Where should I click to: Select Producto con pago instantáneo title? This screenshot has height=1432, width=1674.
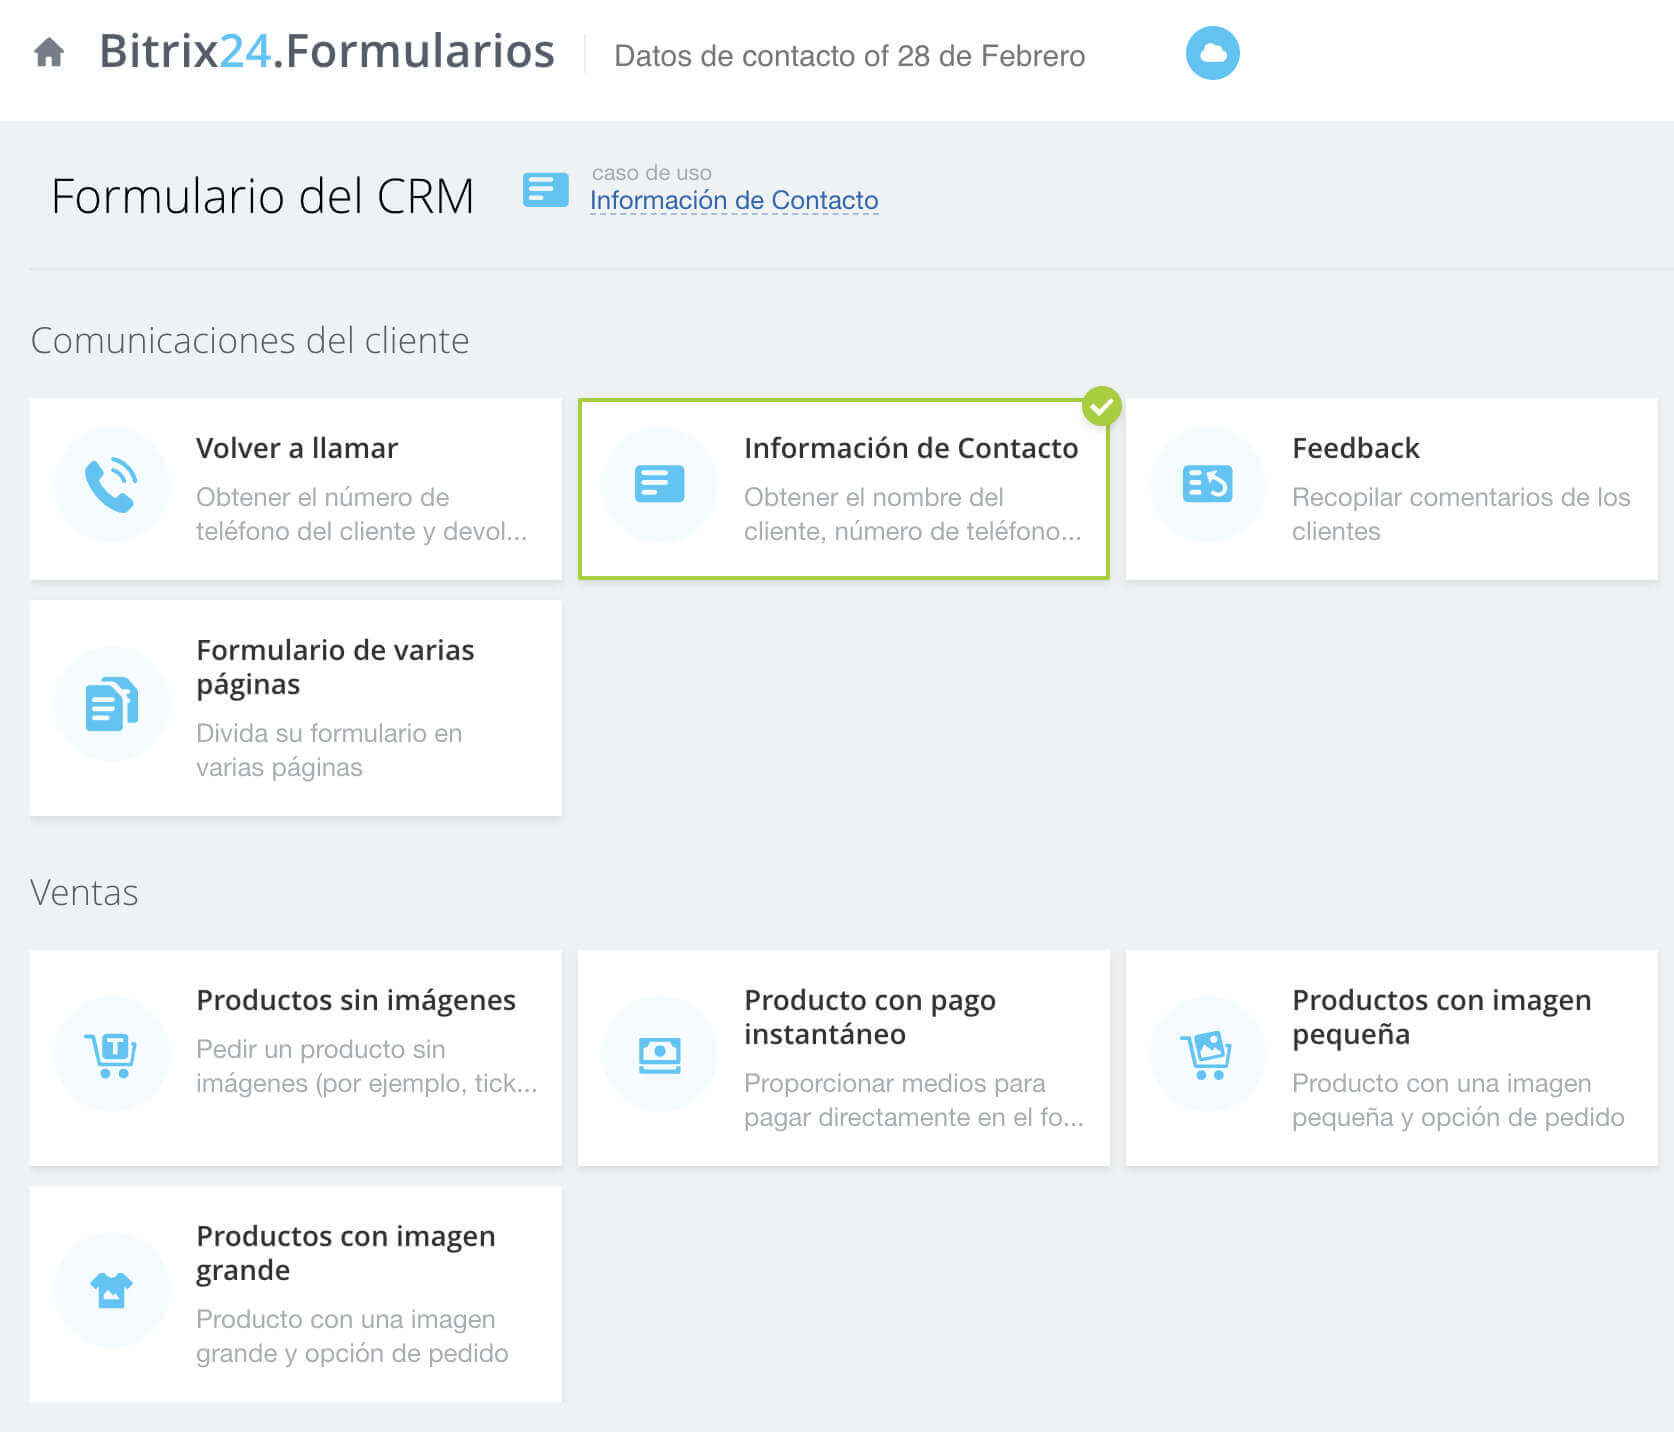coord(869,1016)
